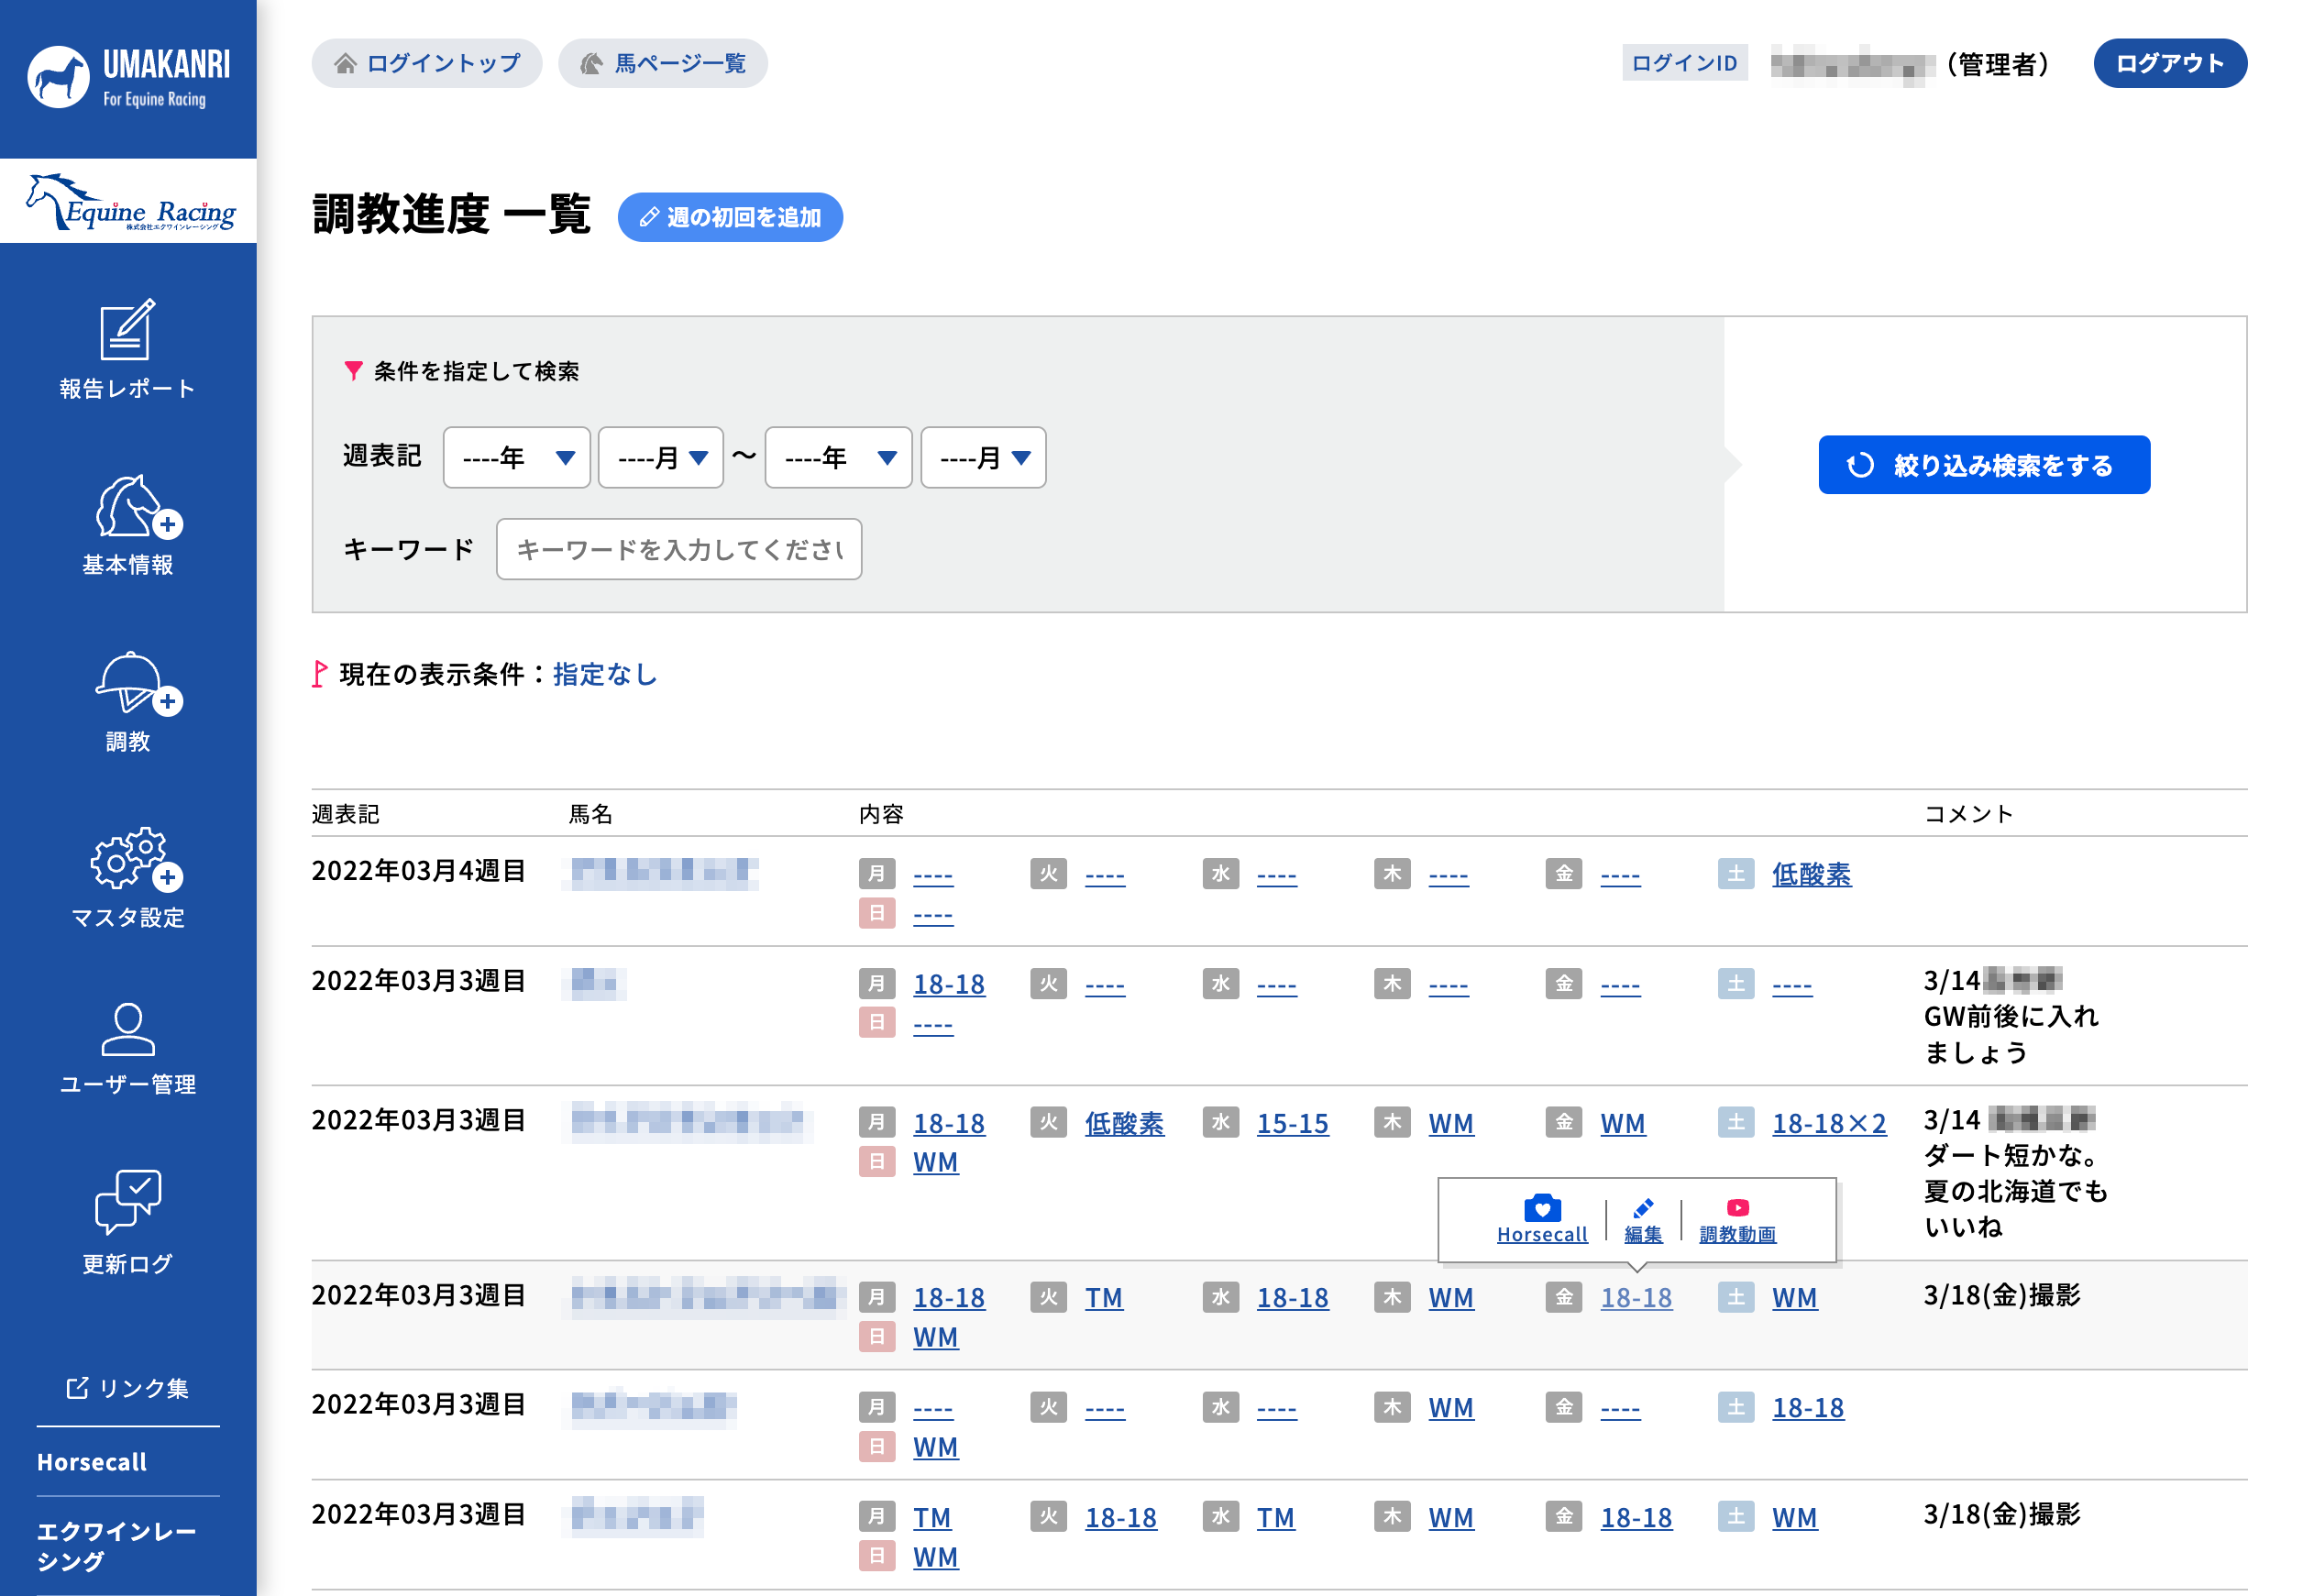
Task: Switch to 馬ページ一覧 navigation item
Action: tap(662, 62)
